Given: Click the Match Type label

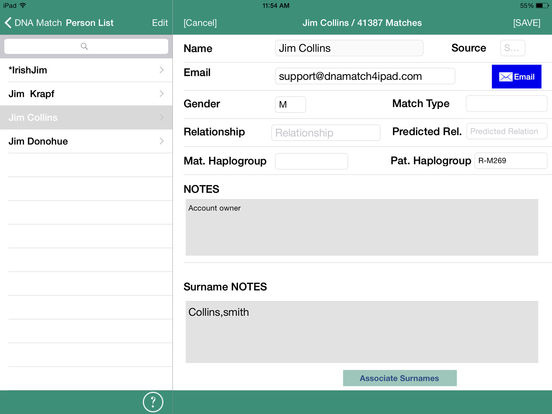Looking at the screenshot, I should click(x=421, y=104).
